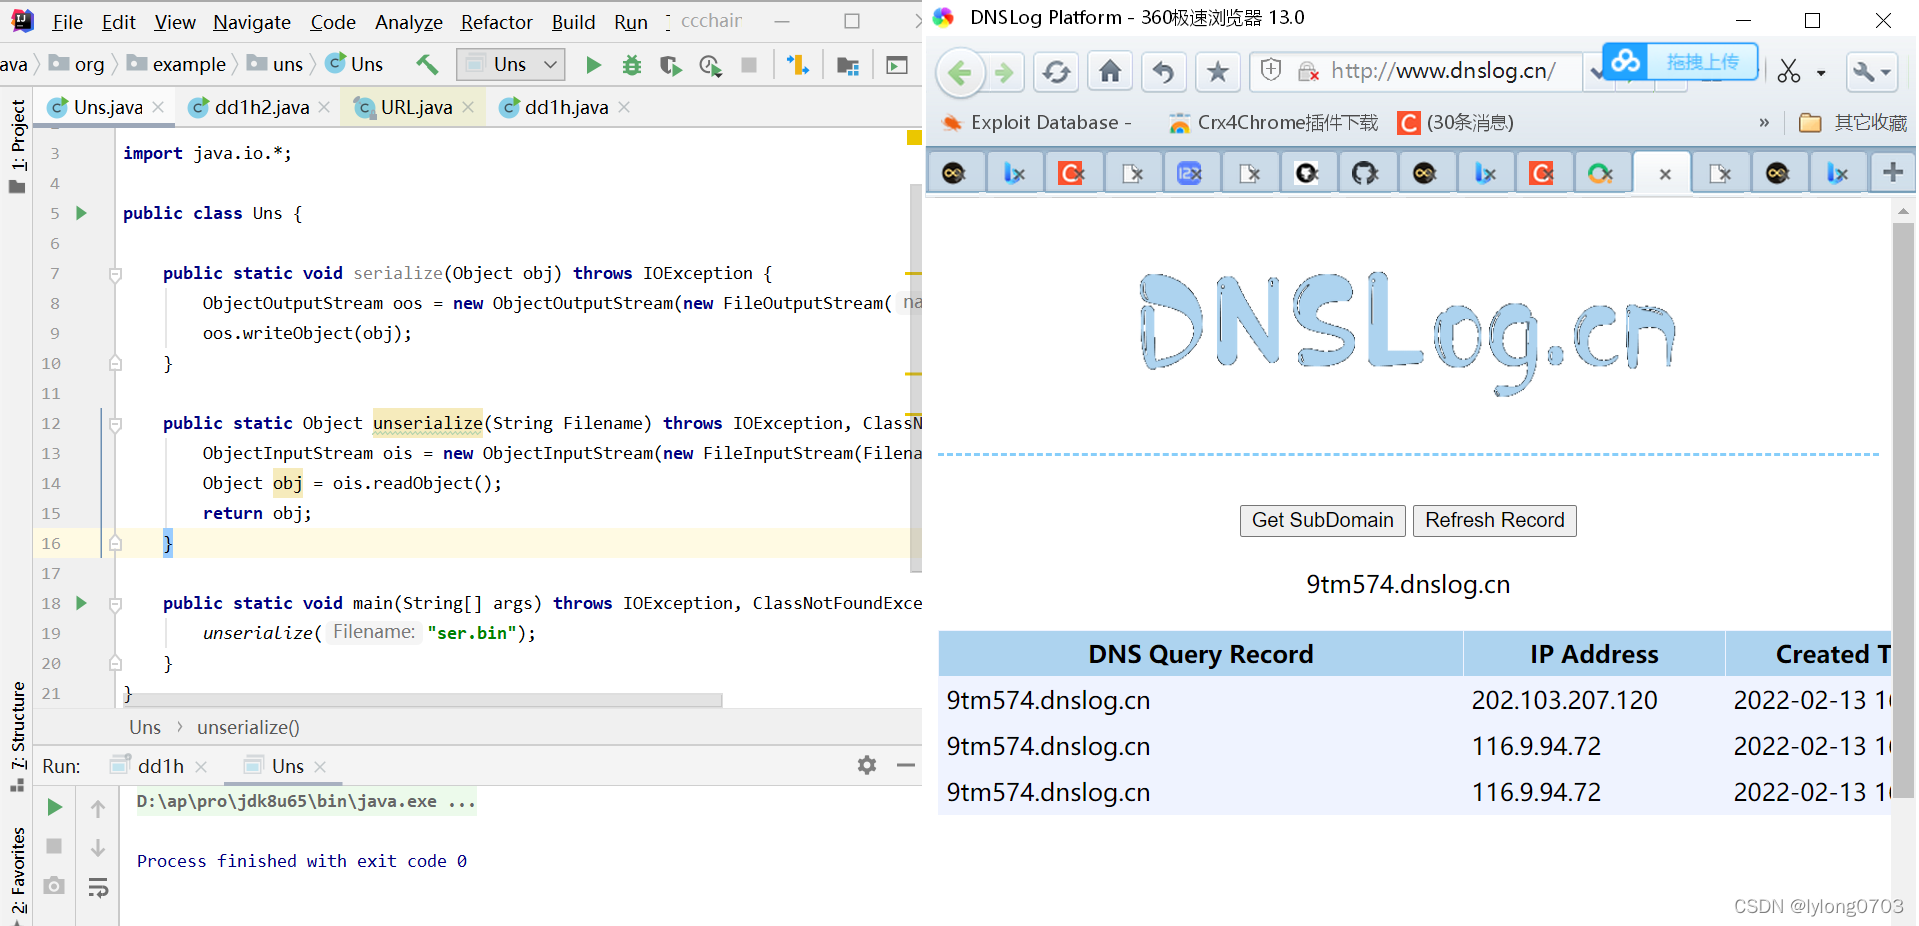Bookmark the page with the star icon
The image size is (1919, 926).
tap(1217, 72)
